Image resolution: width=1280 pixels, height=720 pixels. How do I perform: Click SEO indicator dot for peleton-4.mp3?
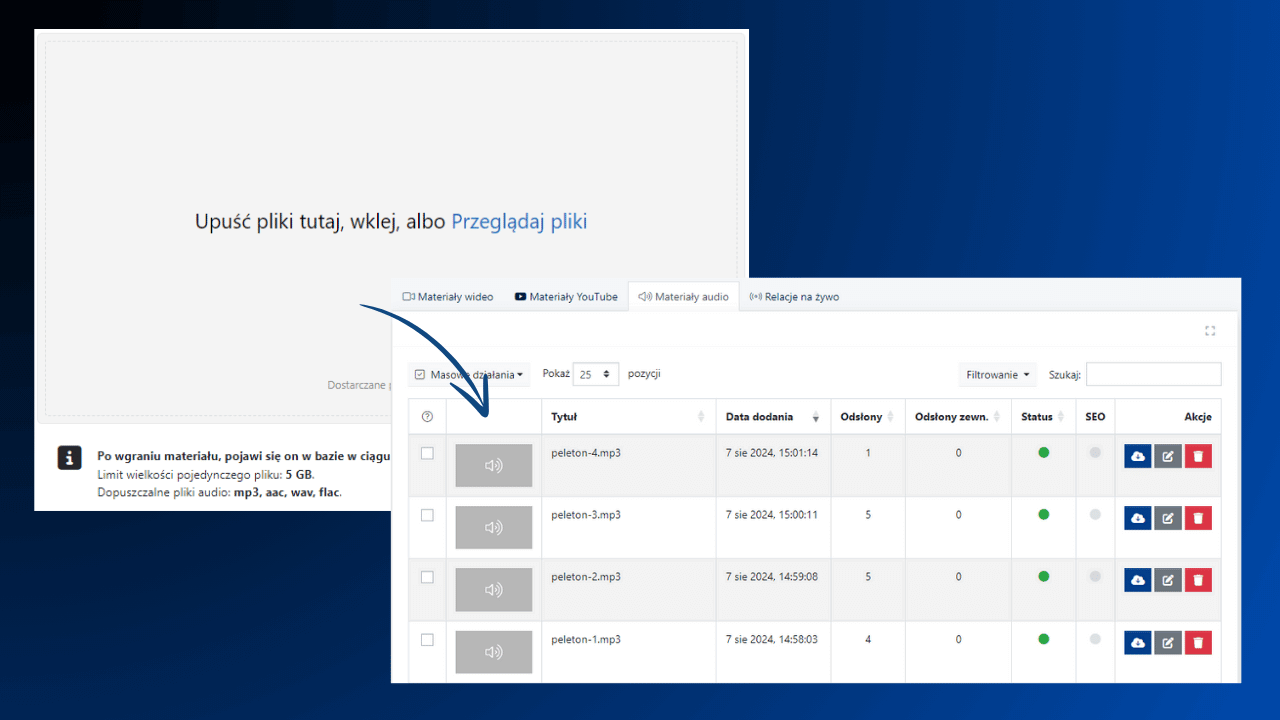tap(1095, 453)
